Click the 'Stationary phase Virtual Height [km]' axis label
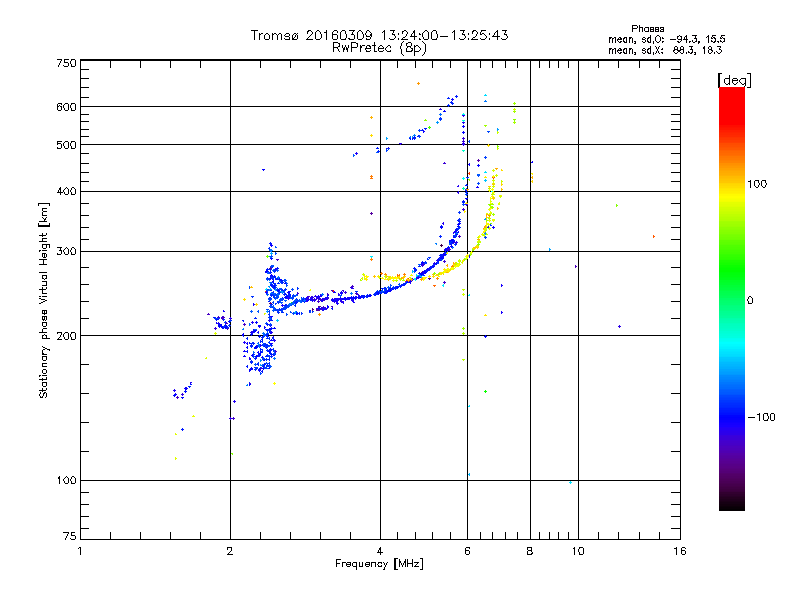The width and height of the screenshot is (800, 600). coord(44,301)
